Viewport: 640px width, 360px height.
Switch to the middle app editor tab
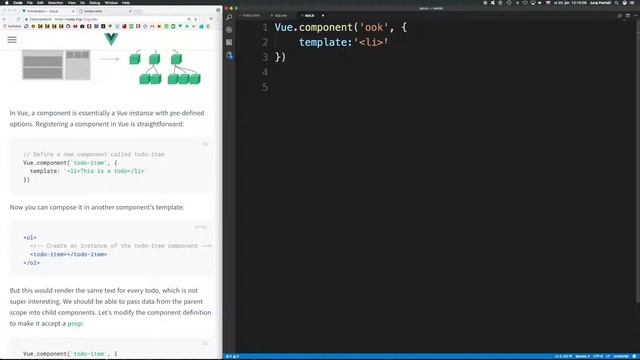280,16
